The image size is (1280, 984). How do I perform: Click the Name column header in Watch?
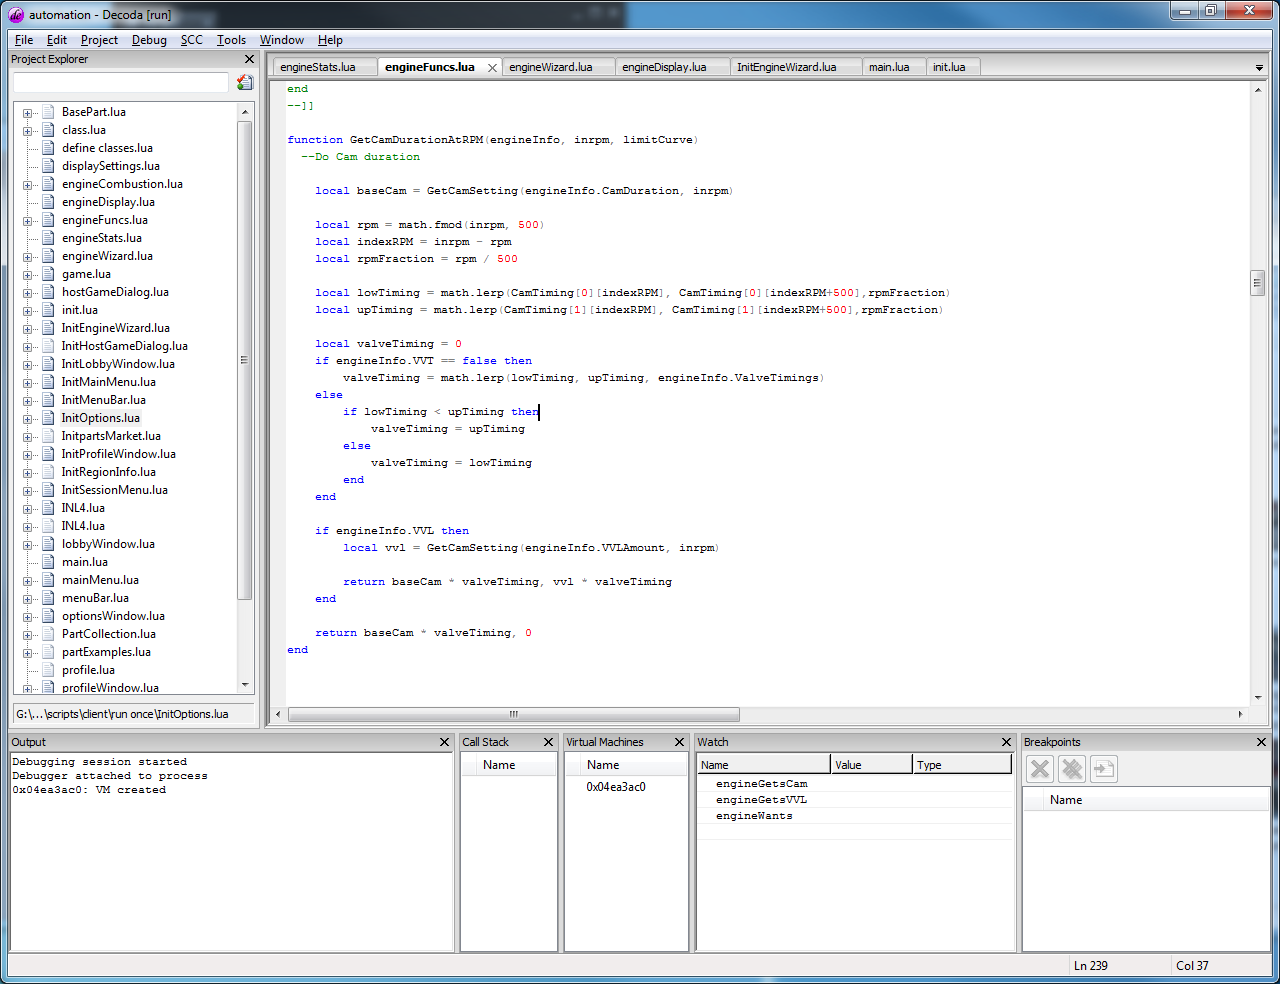pos(764,765)
